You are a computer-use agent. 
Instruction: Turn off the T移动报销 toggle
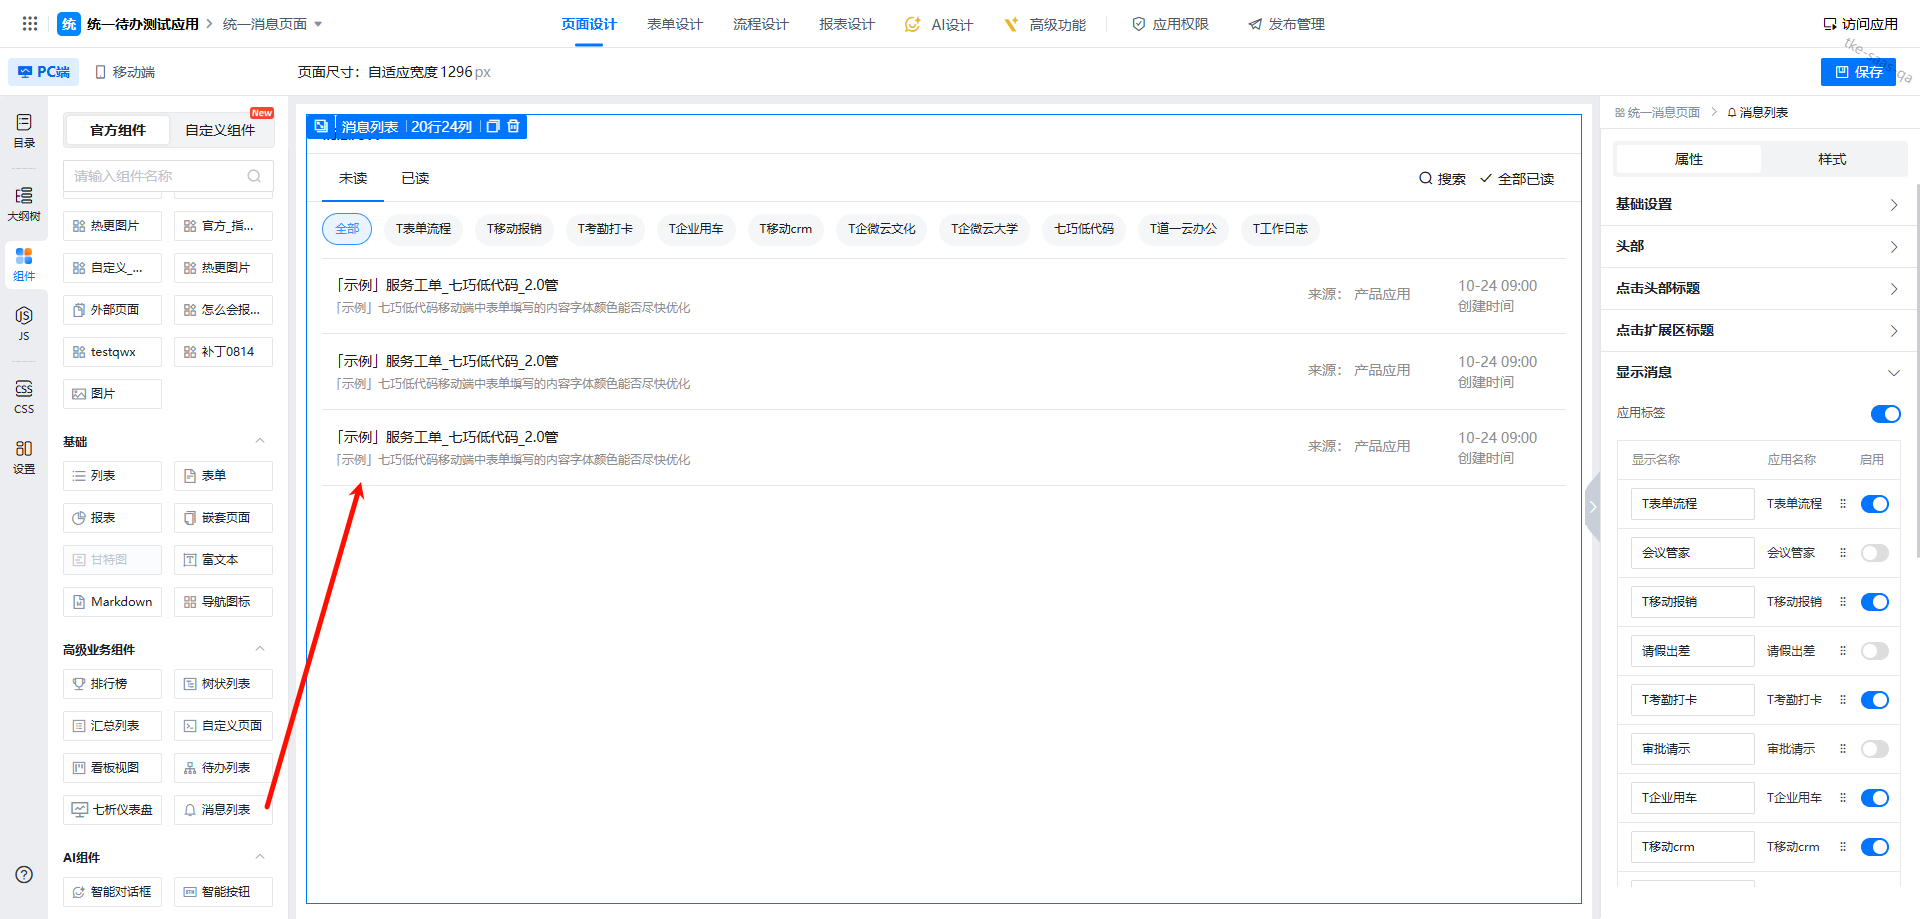1874,602
